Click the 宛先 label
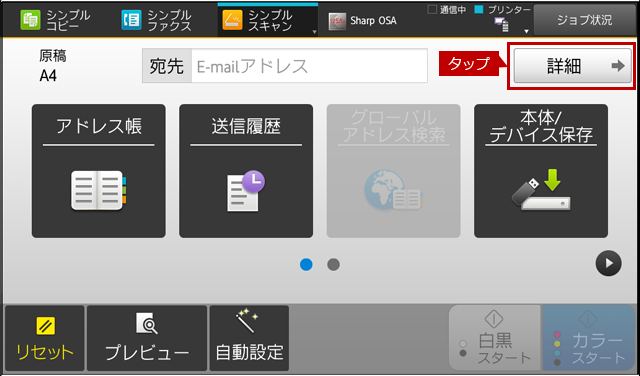Image resolution: width=640 pixels, height=376 pixels. point(167,66)
